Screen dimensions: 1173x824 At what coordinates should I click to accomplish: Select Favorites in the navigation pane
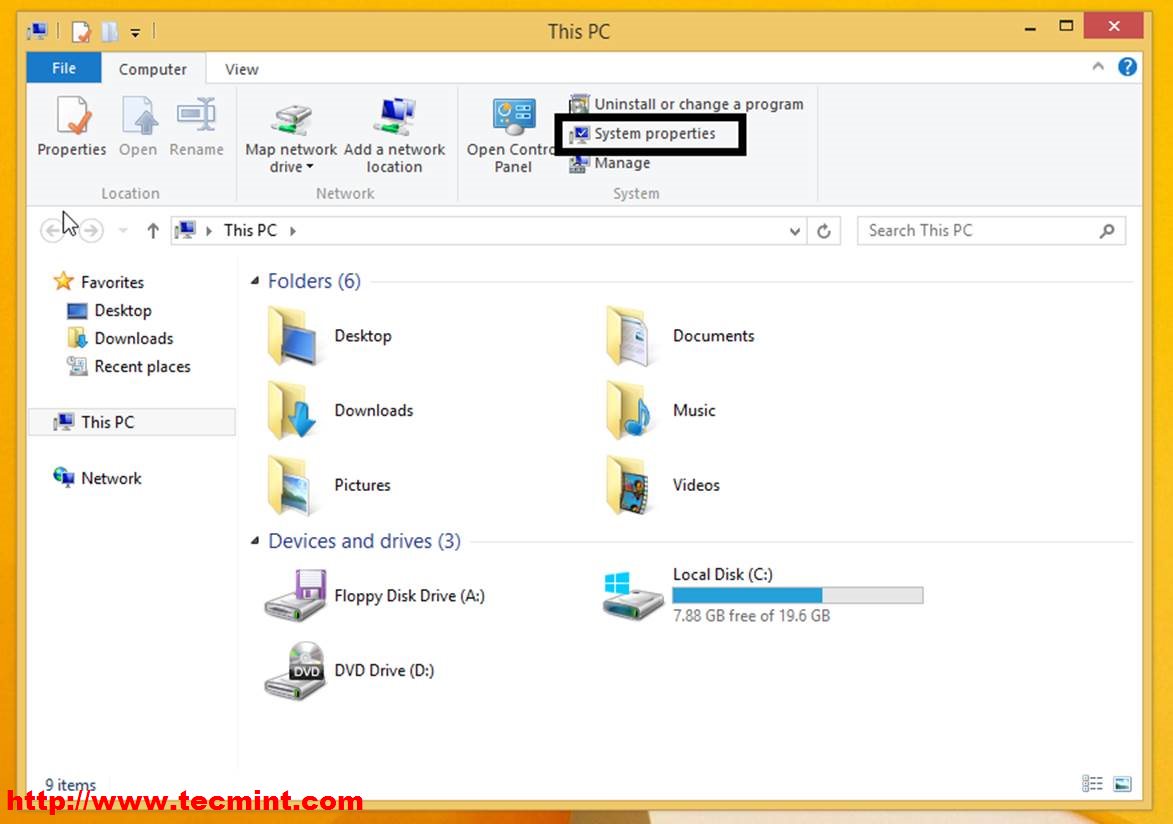(x=112, y=282)
